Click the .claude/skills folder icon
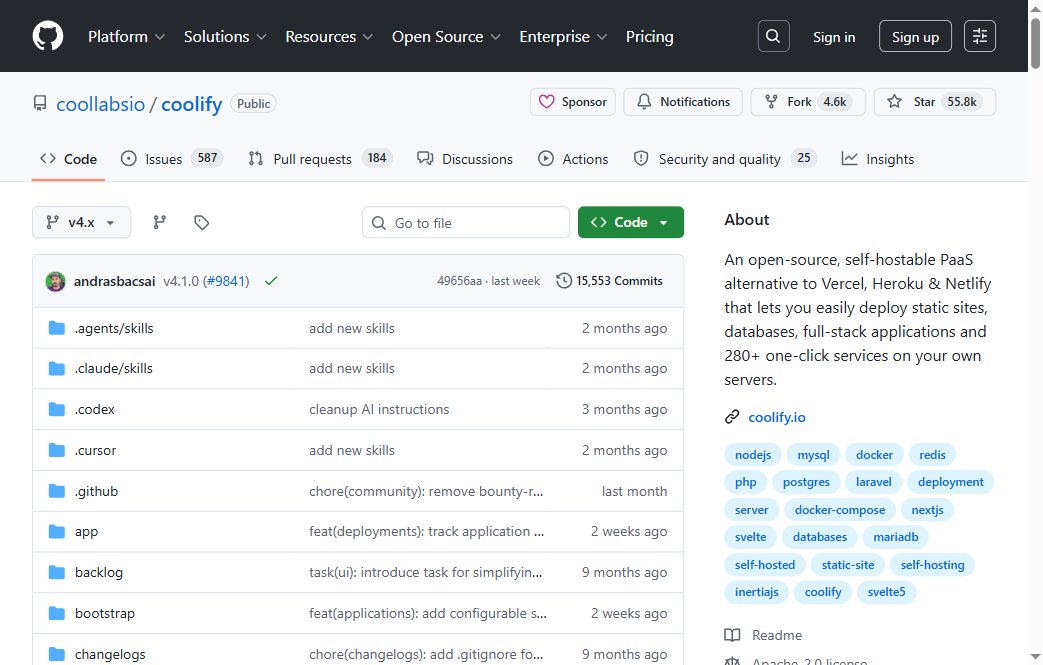This screenshot has width=1043, height=665. tap(57, 368)
